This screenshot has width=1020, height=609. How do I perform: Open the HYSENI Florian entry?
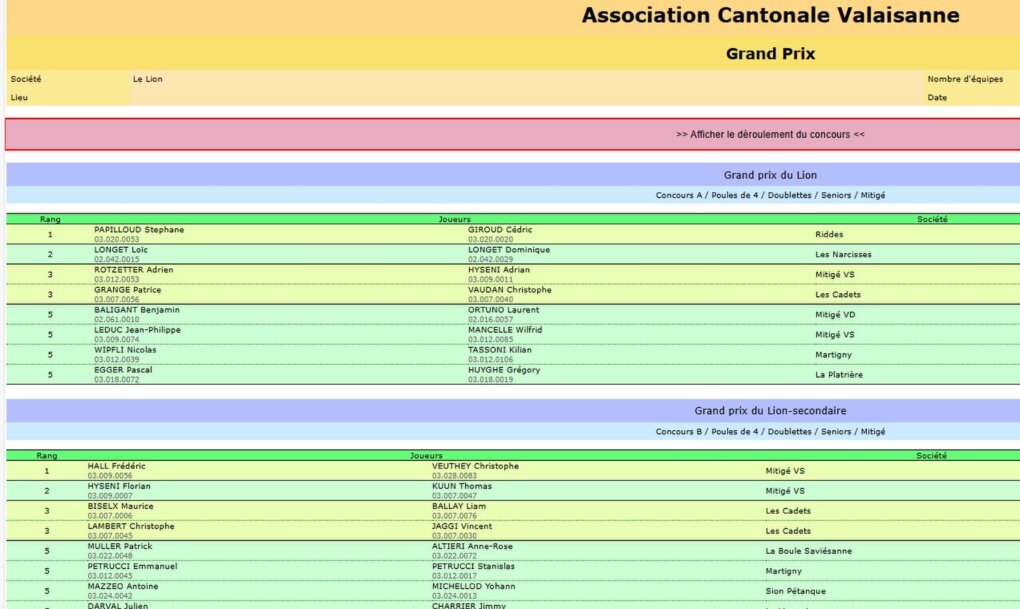pos(118,486)
